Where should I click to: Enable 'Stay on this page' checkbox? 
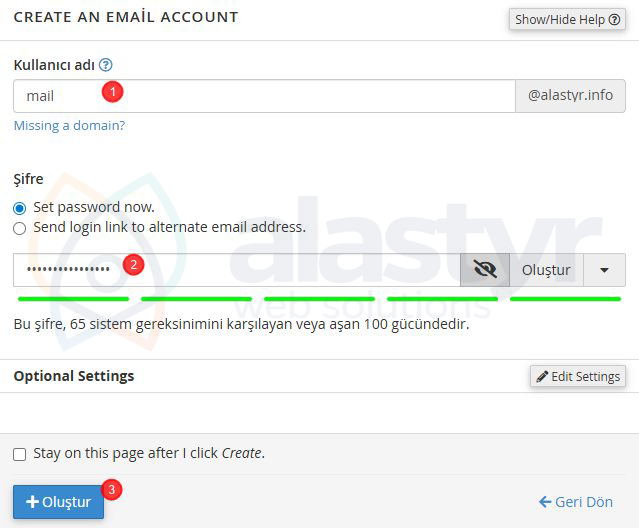[x=20, y=454]
